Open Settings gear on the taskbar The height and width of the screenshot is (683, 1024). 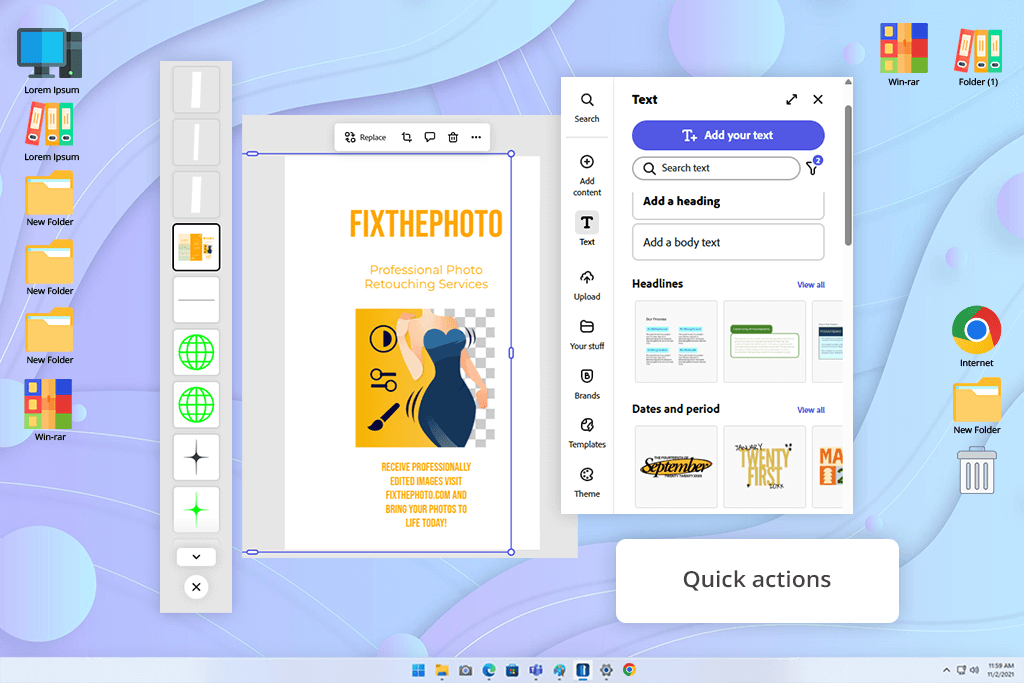click(x=606, y=670)
